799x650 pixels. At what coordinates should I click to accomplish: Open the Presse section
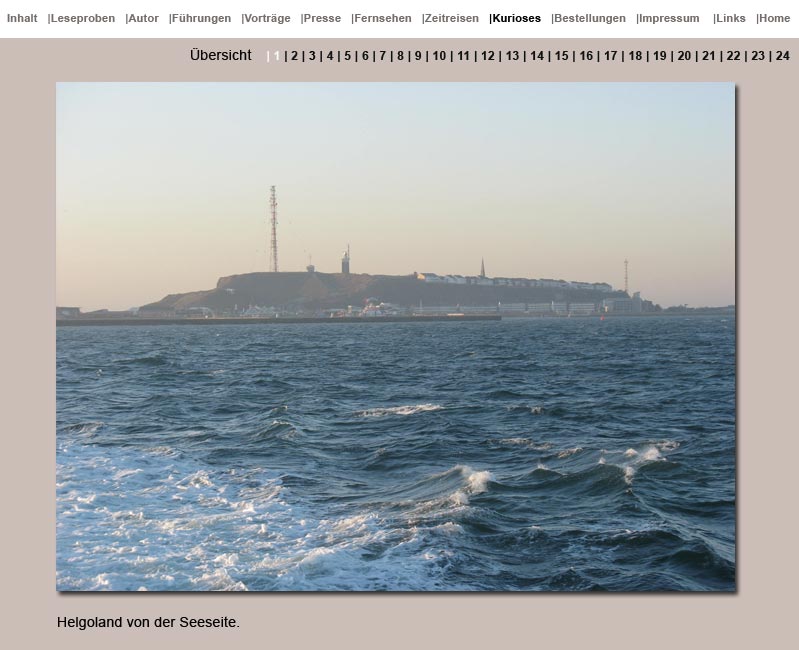click(x=322, y=18)
